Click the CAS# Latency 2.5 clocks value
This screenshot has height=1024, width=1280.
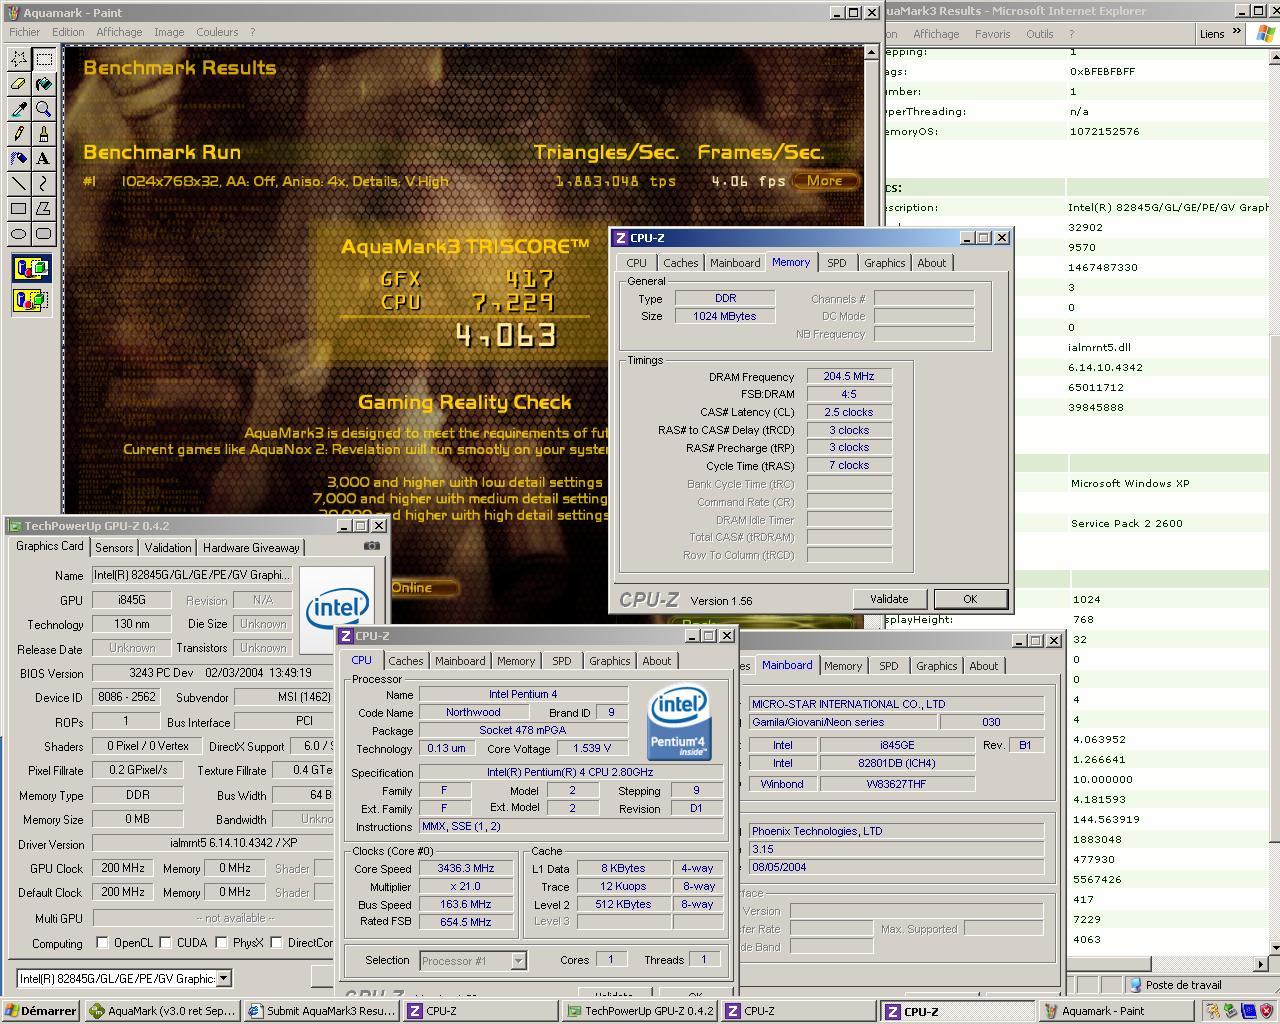click(849, 412)
